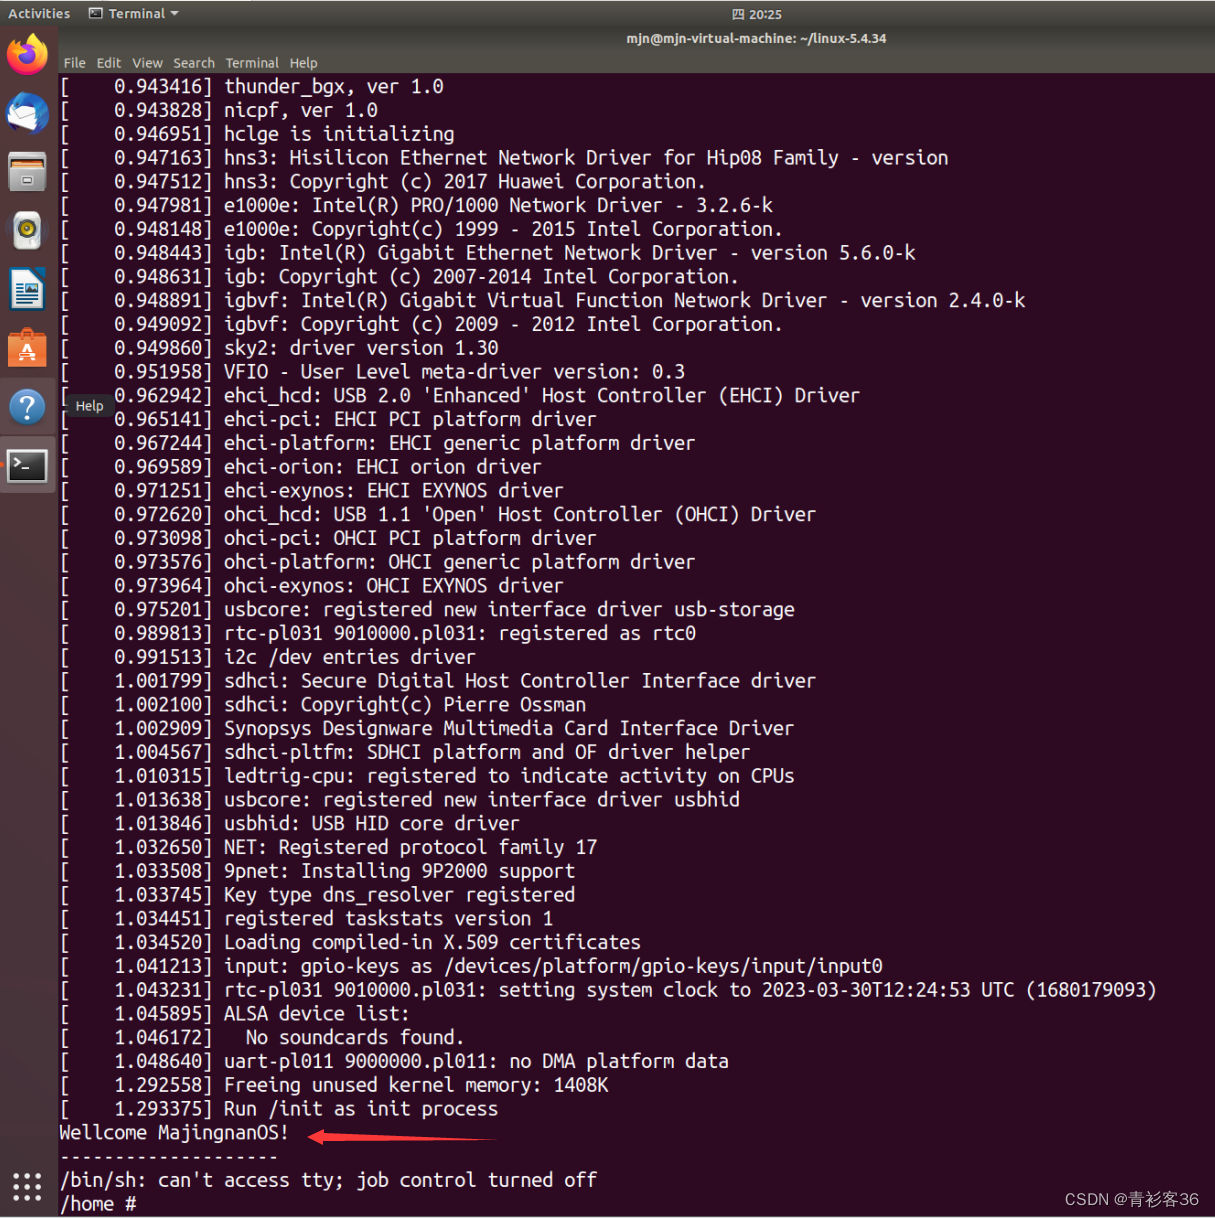Open the Show Applications grid

click(27, 1186)
